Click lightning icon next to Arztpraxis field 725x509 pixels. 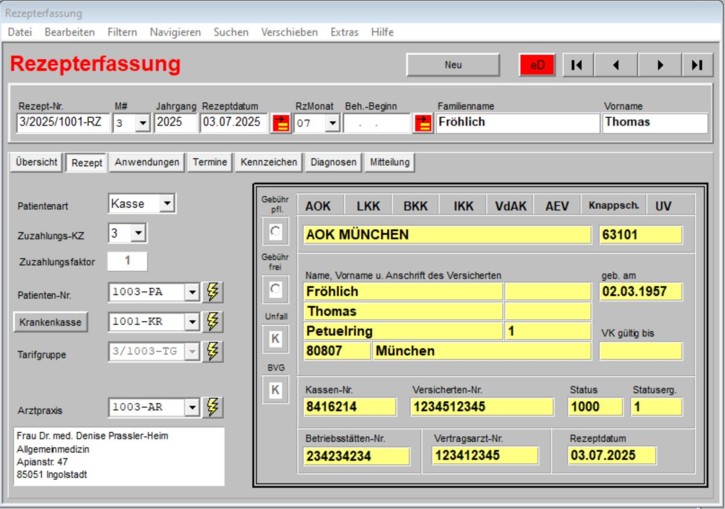click(x=213, y=407)
